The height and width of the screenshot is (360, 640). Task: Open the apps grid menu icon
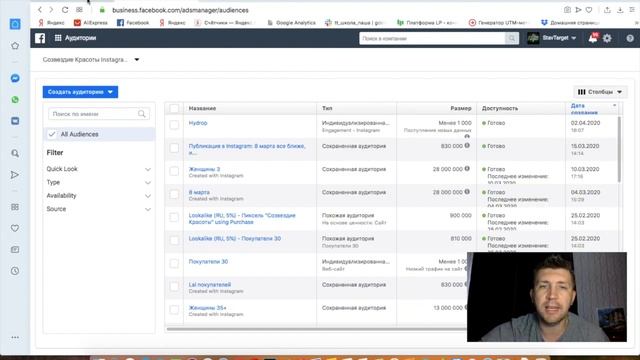click(58, 38)
